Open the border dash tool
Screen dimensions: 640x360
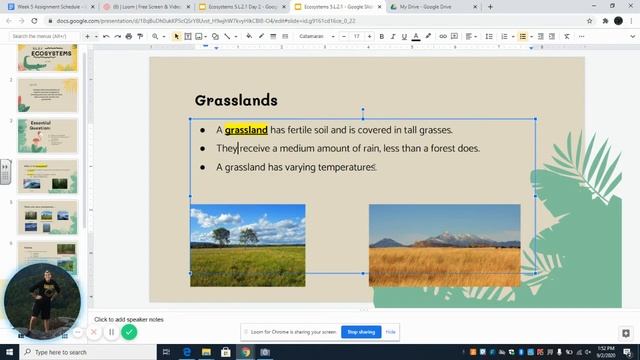click(x=285, y=36)
